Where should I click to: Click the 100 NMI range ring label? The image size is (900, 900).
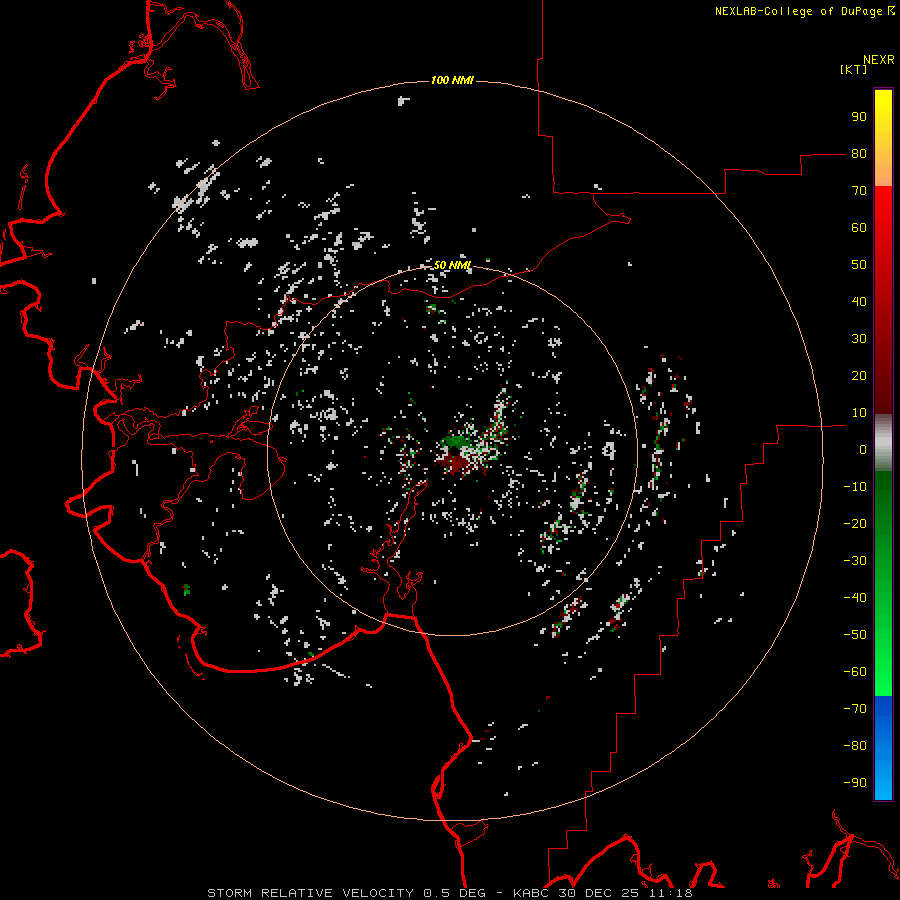tap(452, 80)
